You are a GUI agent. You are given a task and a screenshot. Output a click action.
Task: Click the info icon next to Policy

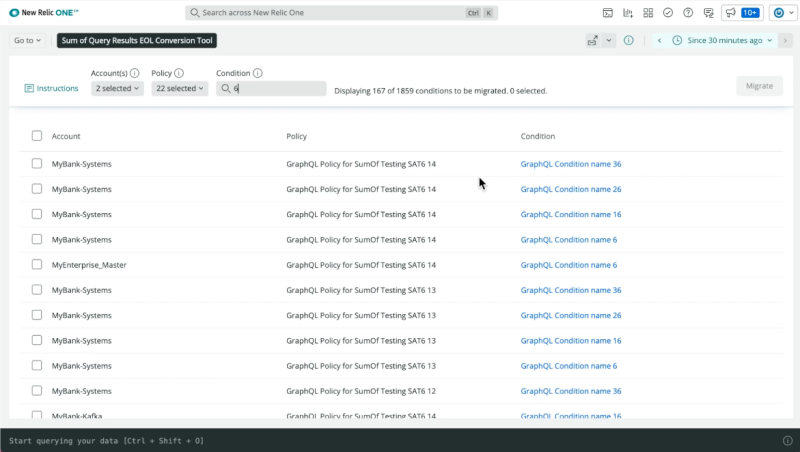[179, 73]
